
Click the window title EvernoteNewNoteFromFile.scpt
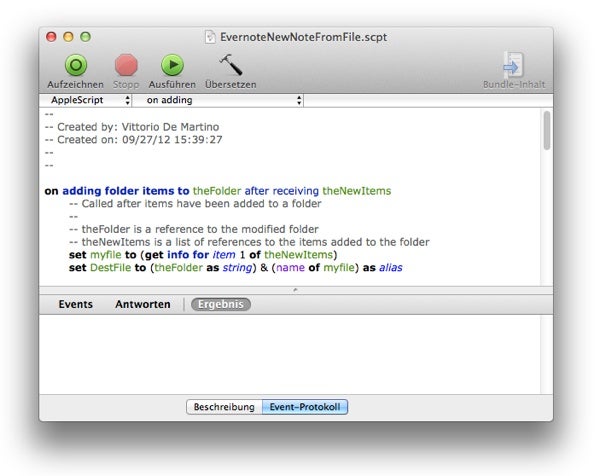303,37
